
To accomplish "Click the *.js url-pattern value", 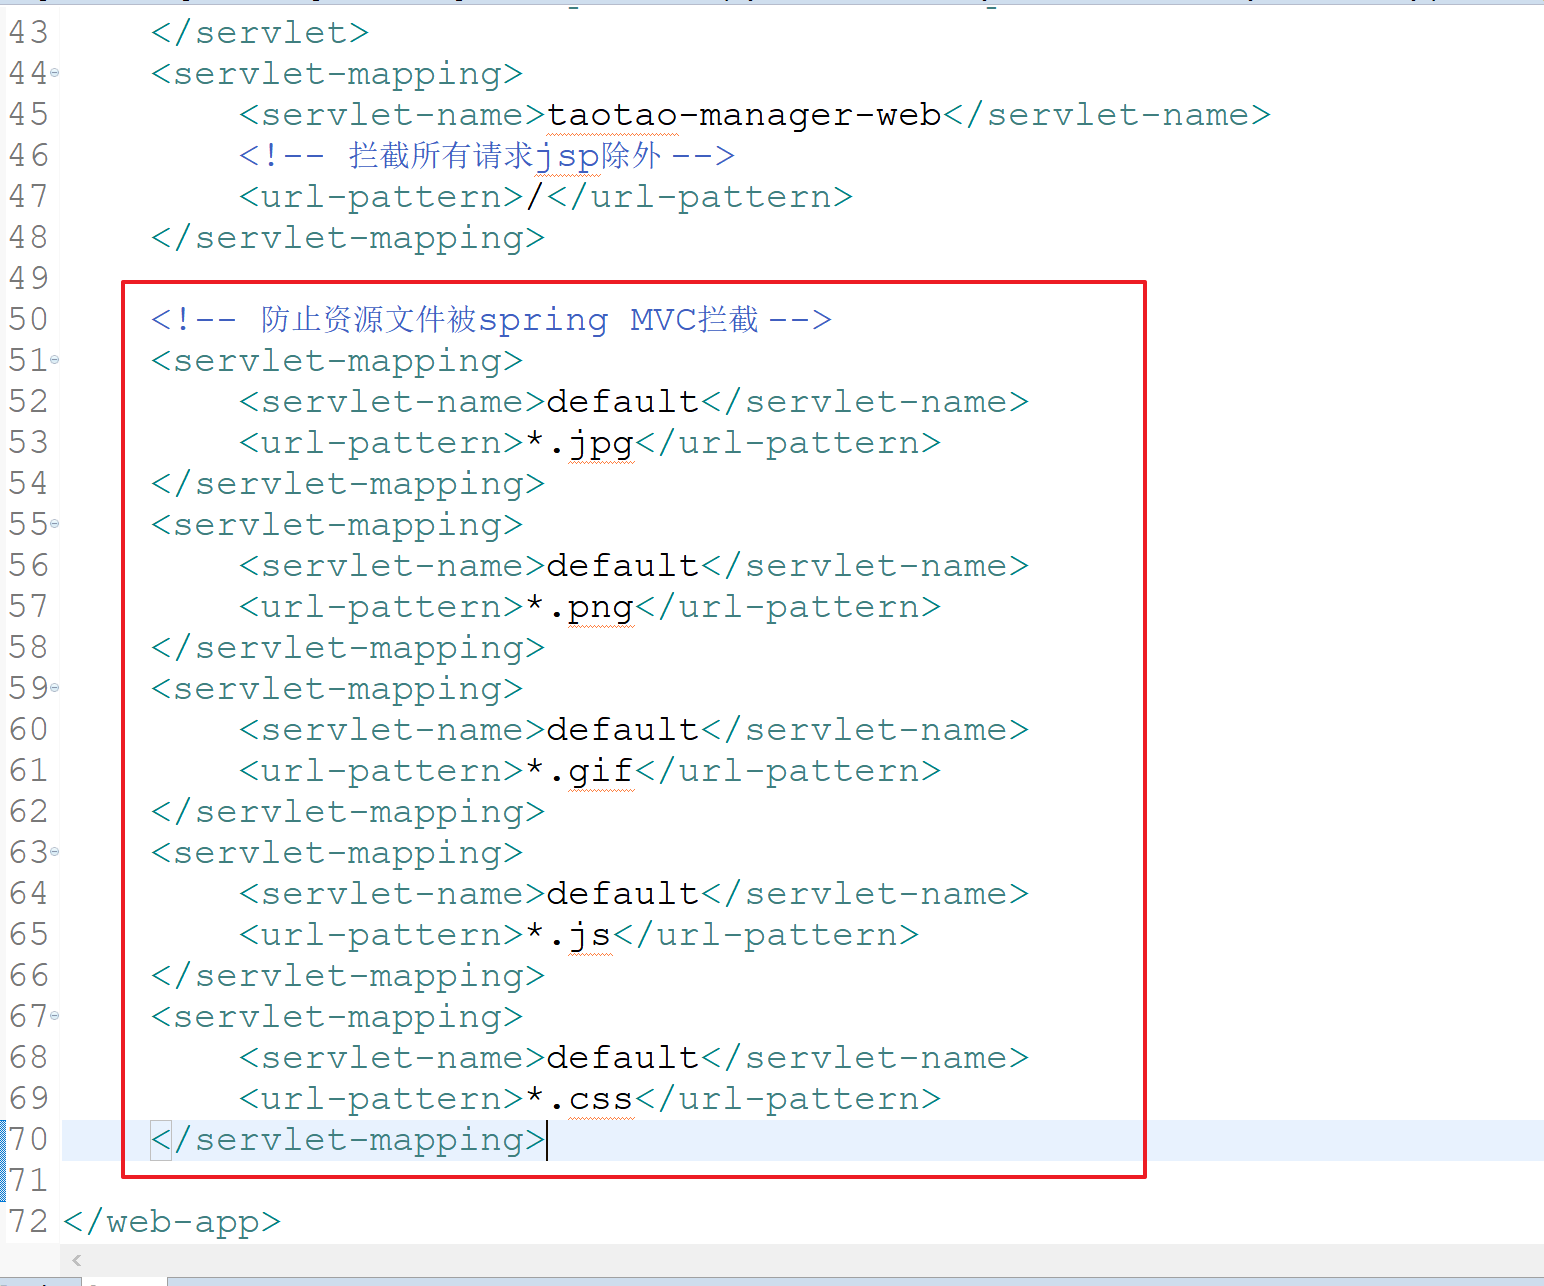I will (x=569, y=935).
